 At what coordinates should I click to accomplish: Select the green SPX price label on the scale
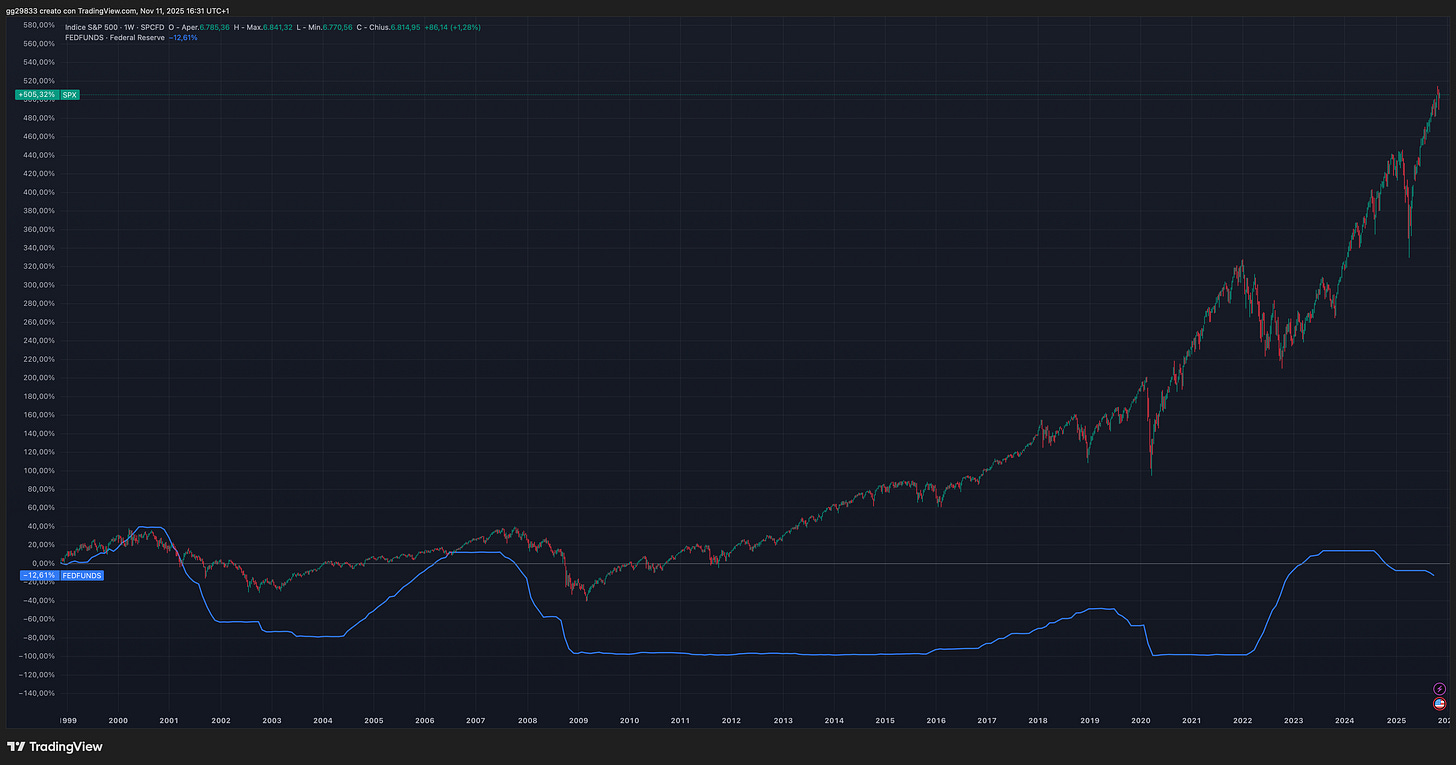coord(69,94)
